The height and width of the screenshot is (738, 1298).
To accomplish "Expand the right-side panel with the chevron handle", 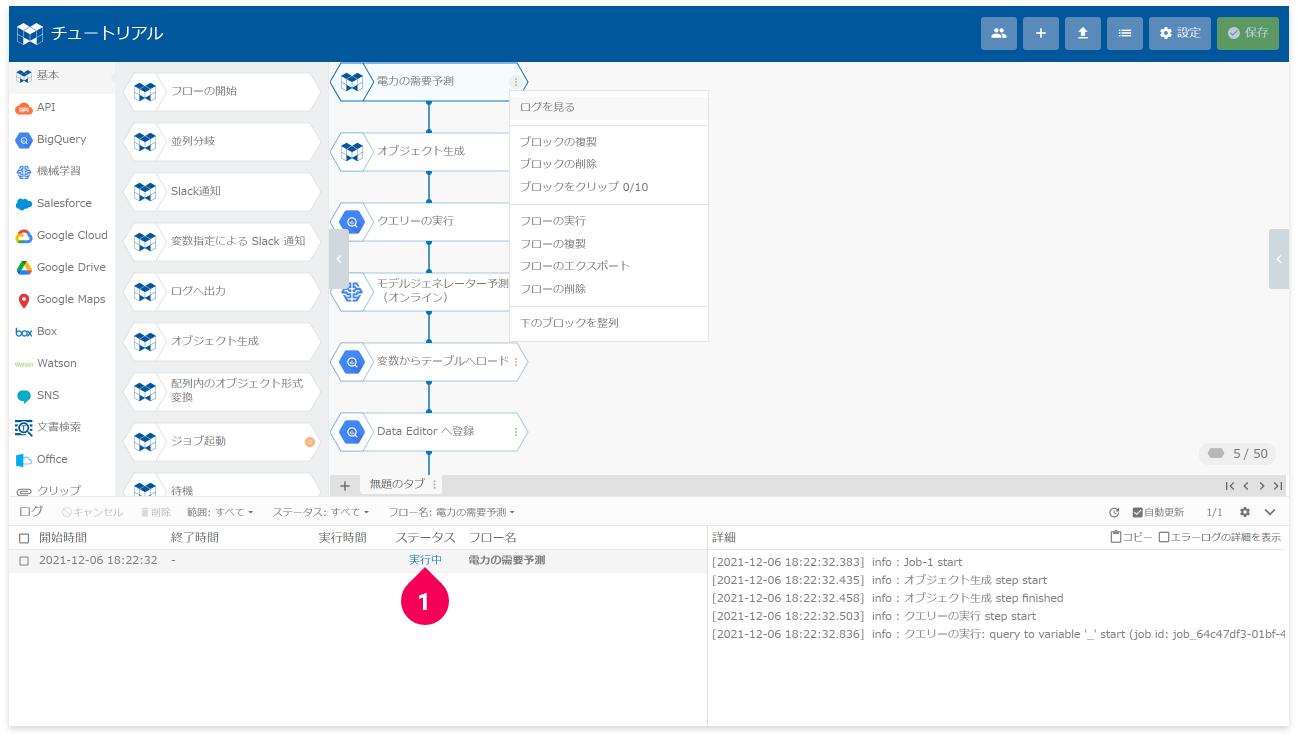I will pos(1279,259).
